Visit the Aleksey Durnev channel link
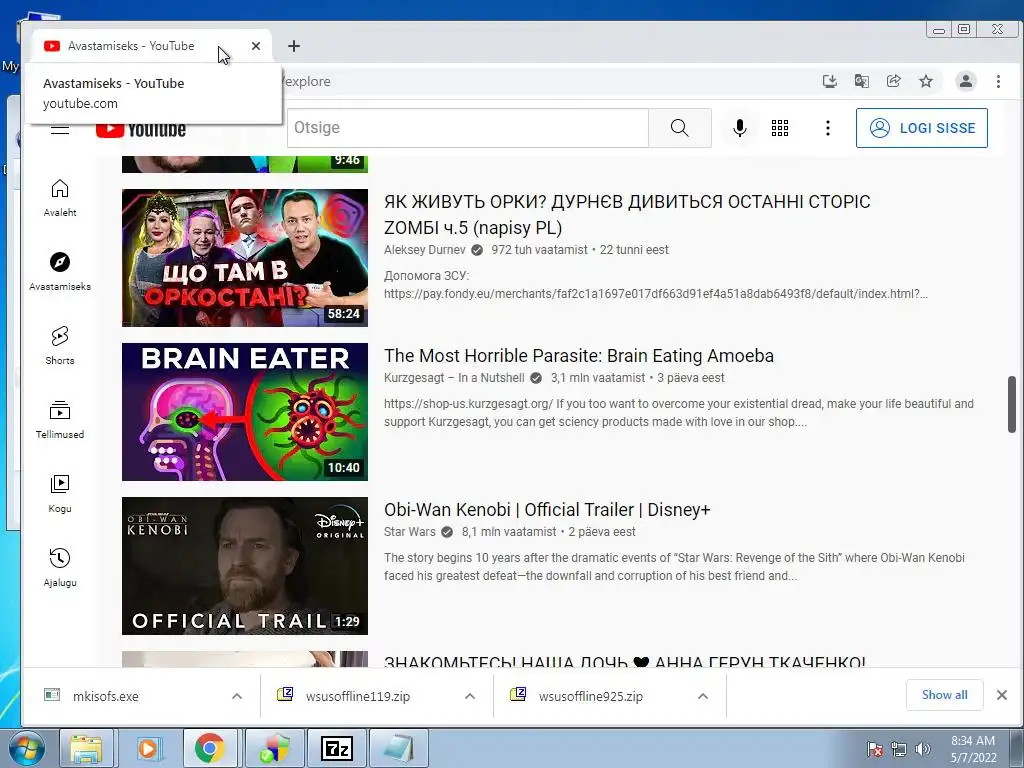The height and width of the screenshot is (768, 1024). coord(424,249)
